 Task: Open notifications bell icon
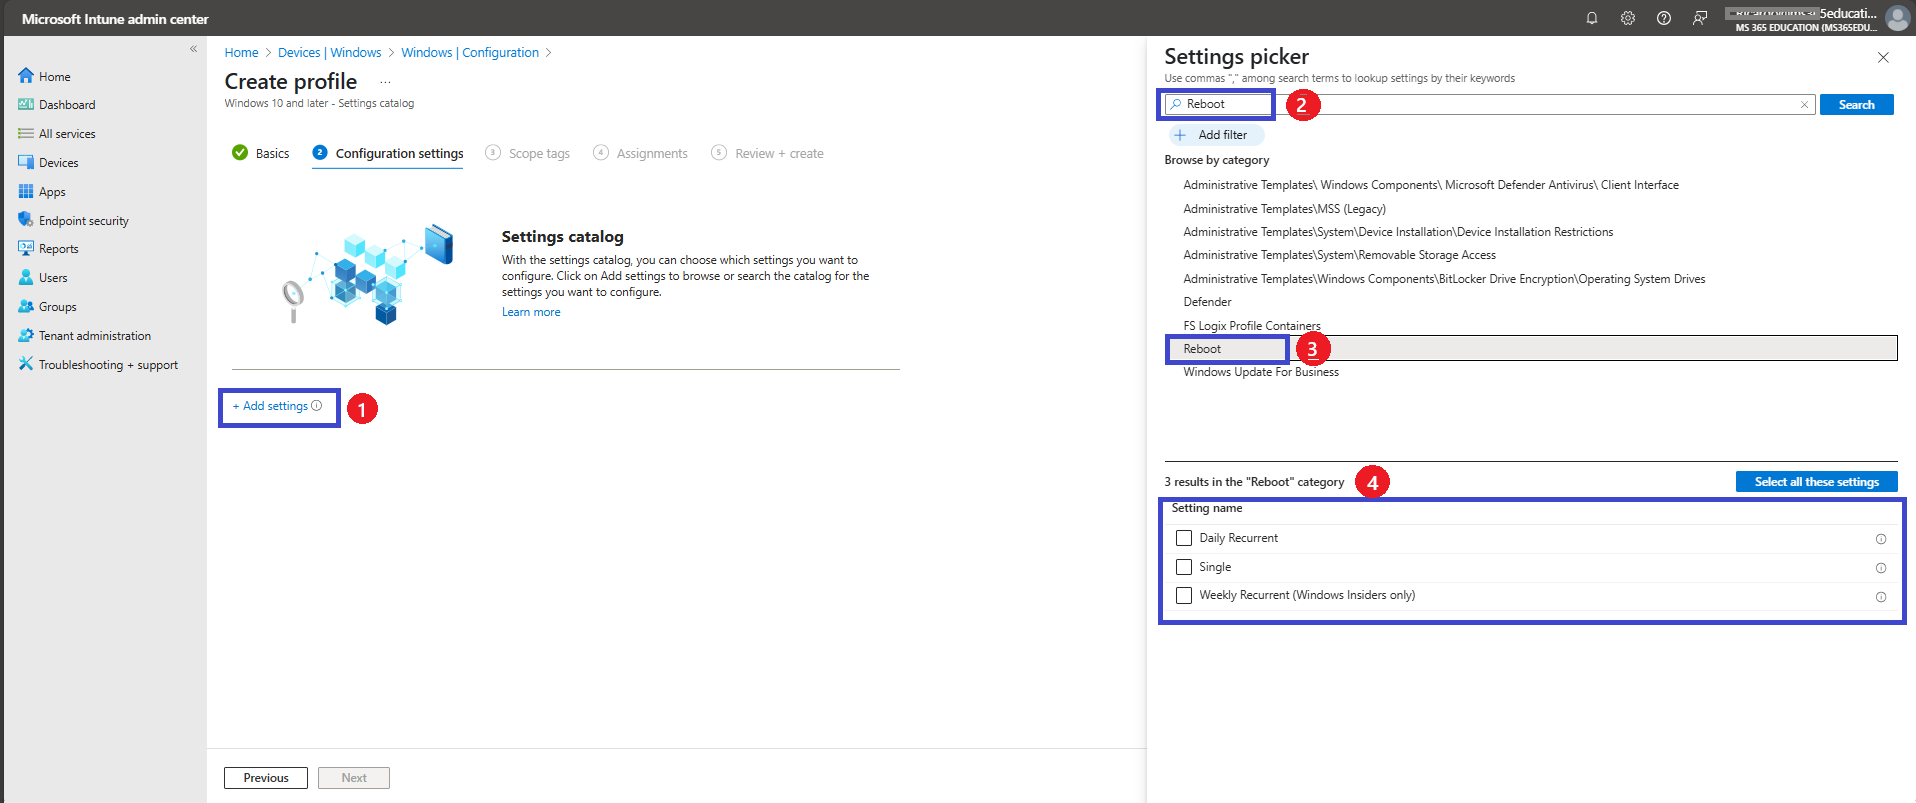click(1592, 18)
